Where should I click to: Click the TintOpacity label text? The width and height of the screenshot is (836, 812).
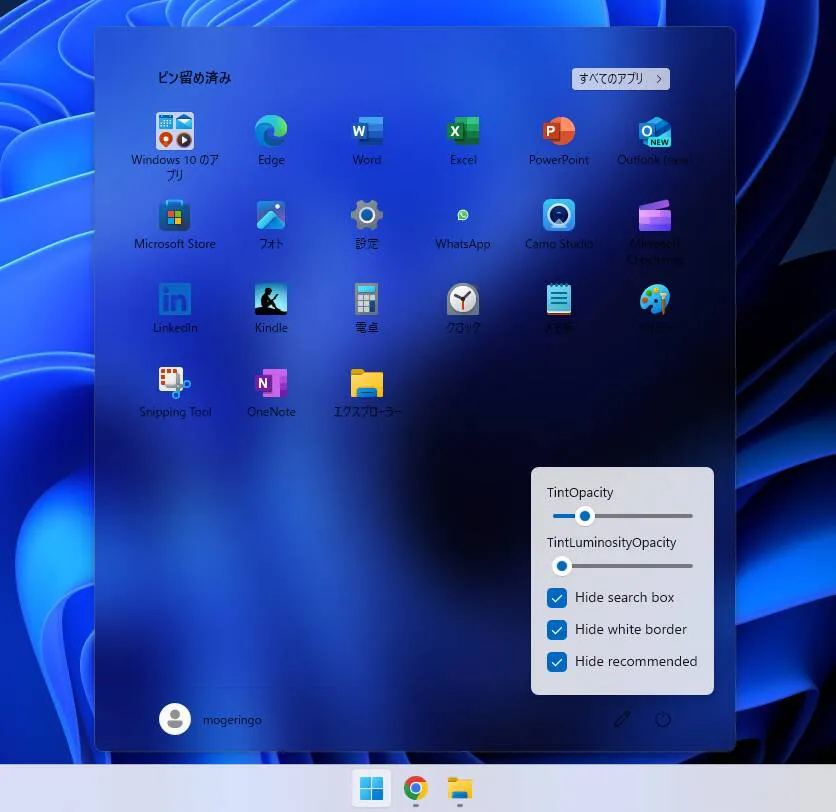pos(580,492)
